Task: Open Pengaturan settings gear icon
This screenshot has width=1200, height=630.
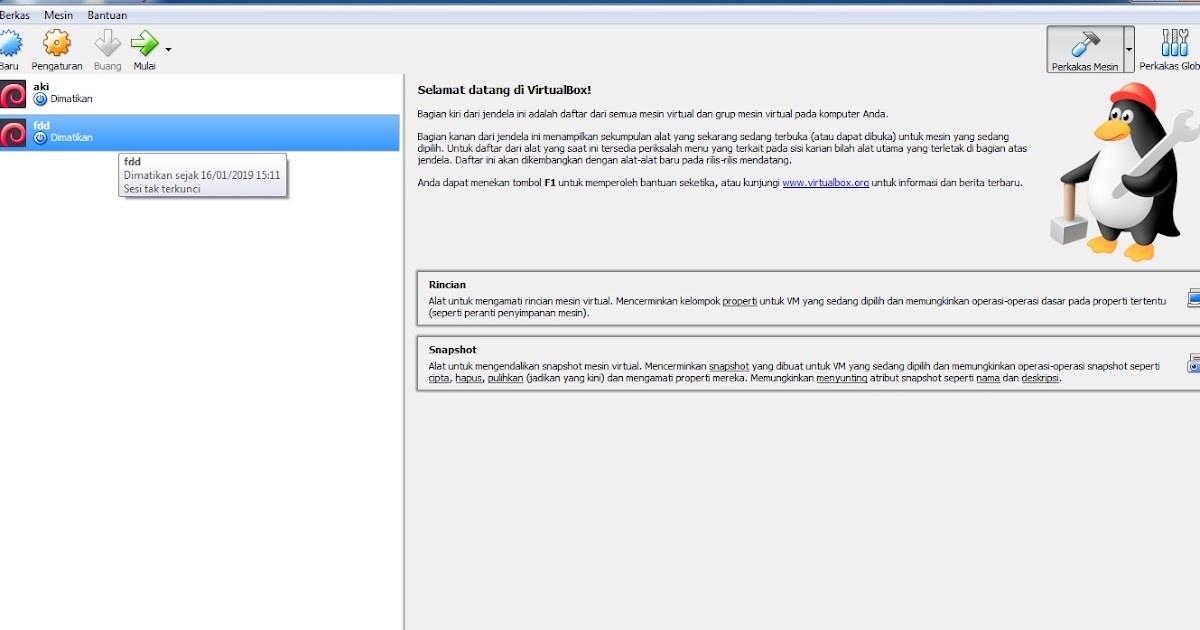Action: coord(57,45)
